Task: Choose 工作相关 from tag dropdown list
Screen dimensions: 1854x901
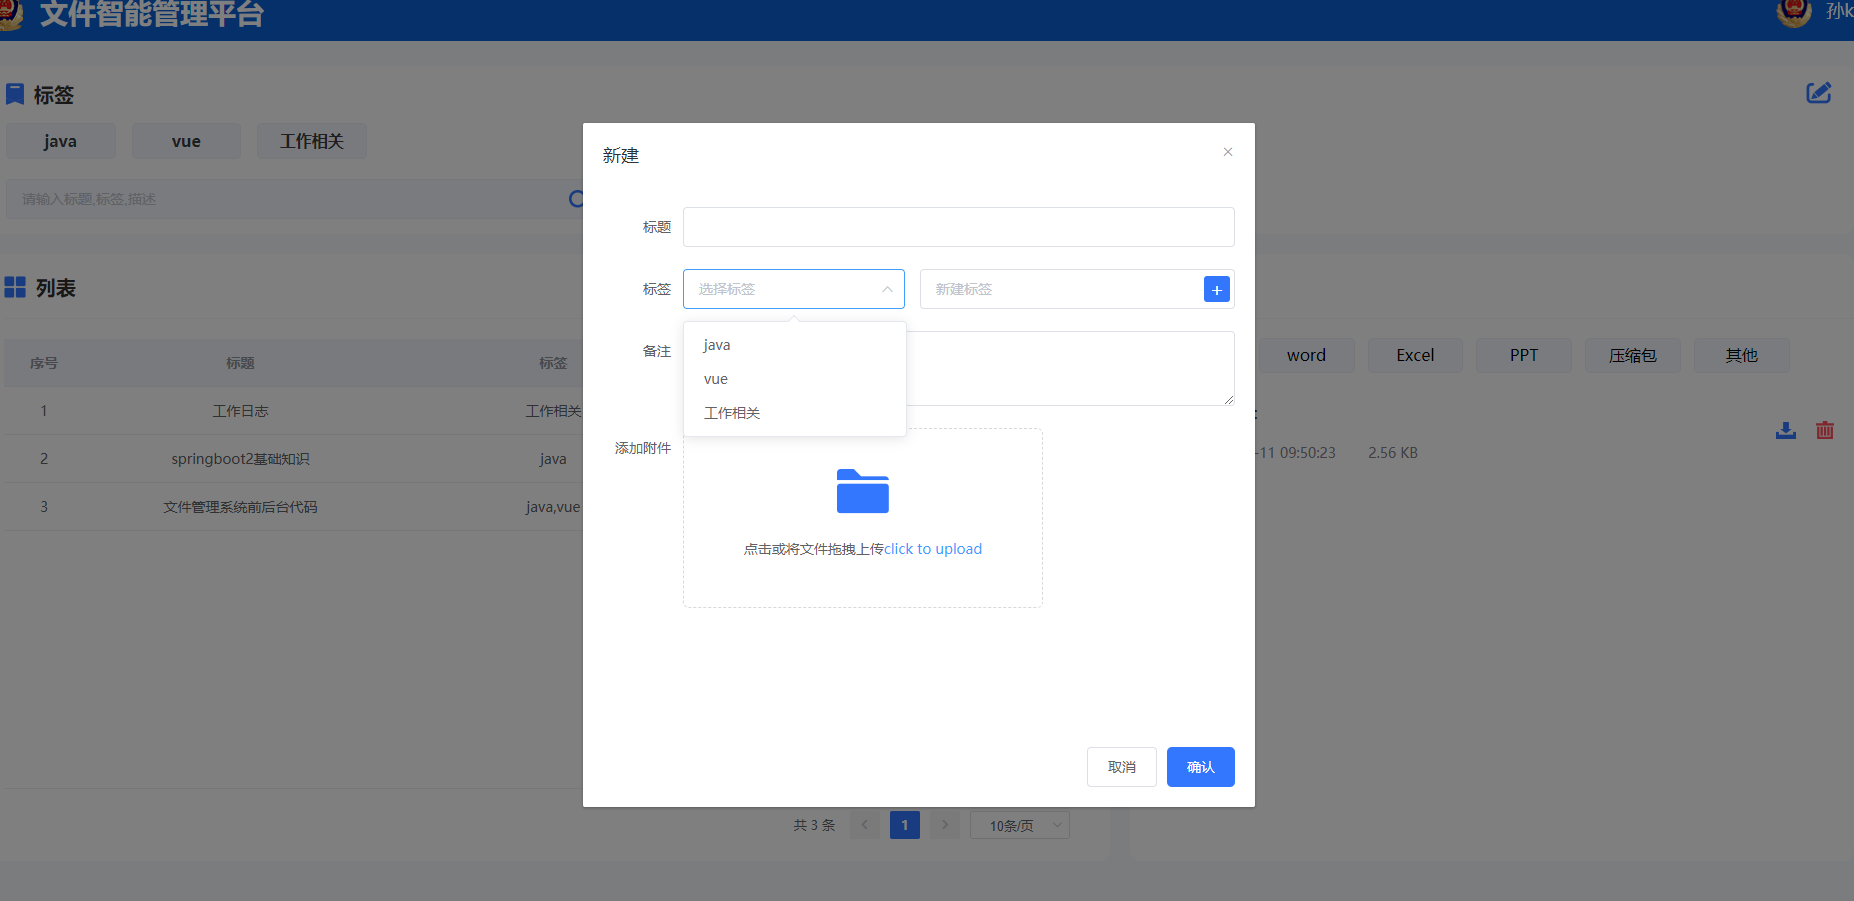Action: pyautogui.click(x=795, y=413)
